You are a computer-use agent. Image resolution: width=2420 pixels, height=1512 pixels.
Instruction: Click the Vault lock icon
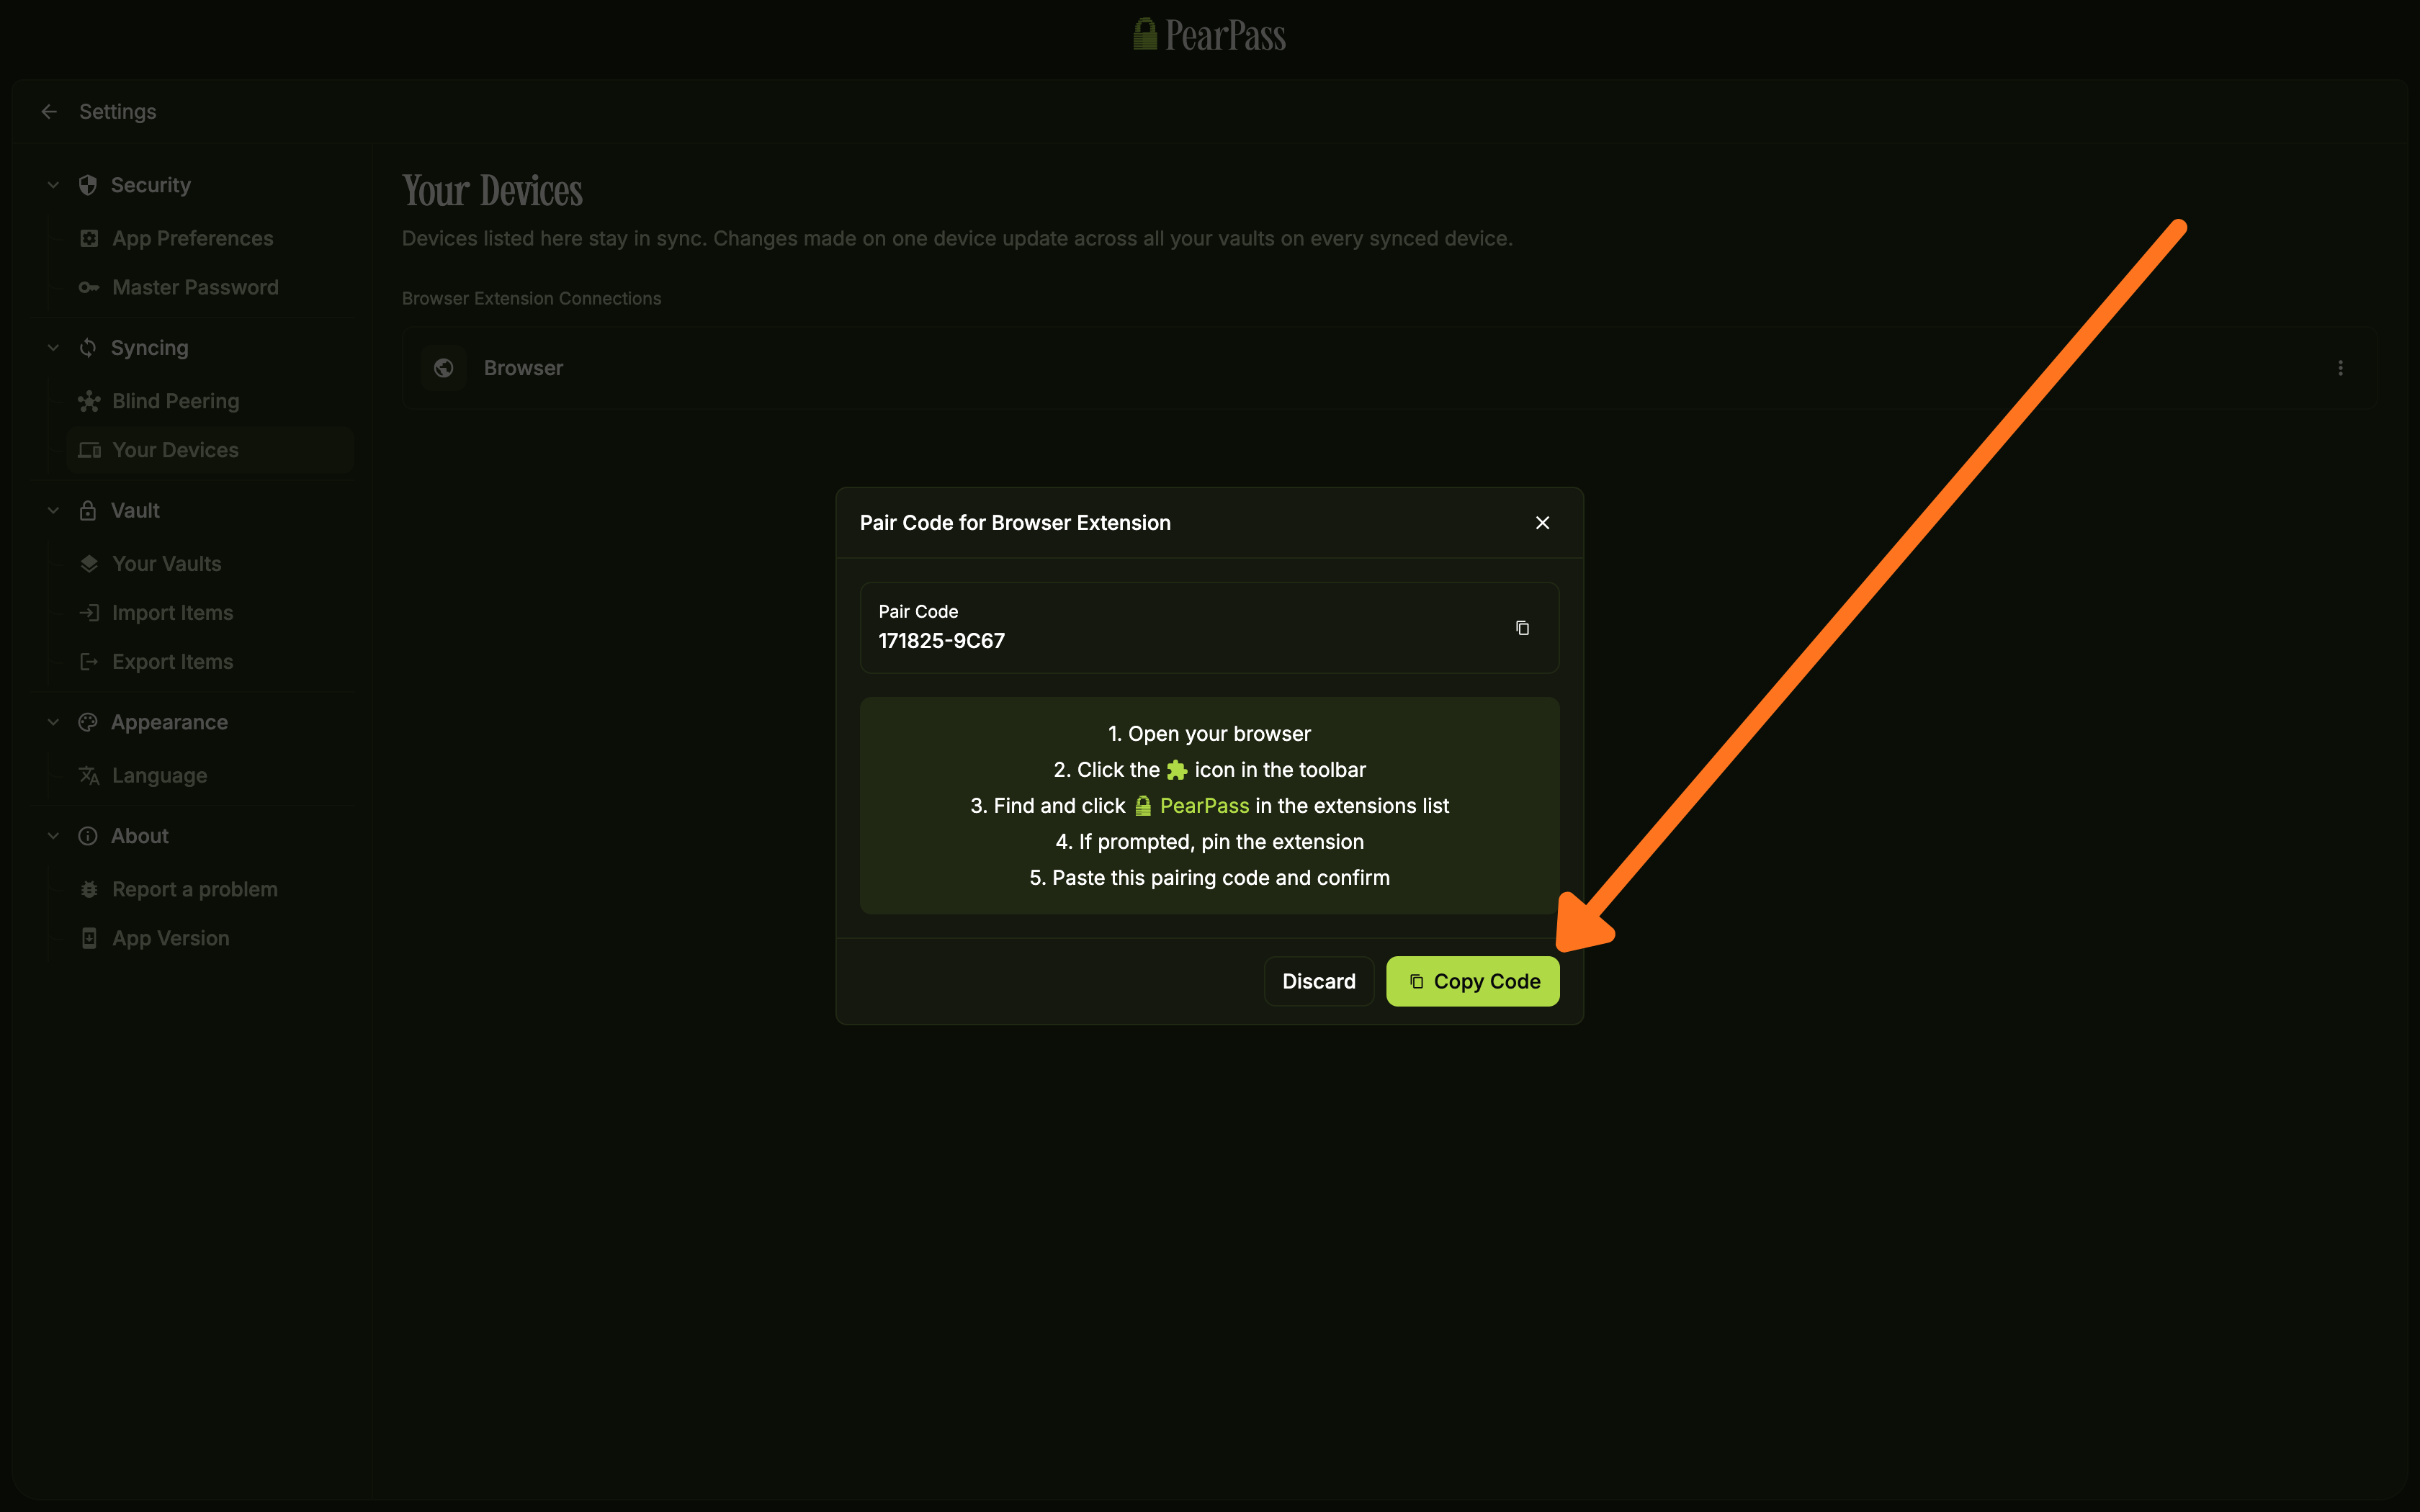pyautogui.click(x=88, y=510)
